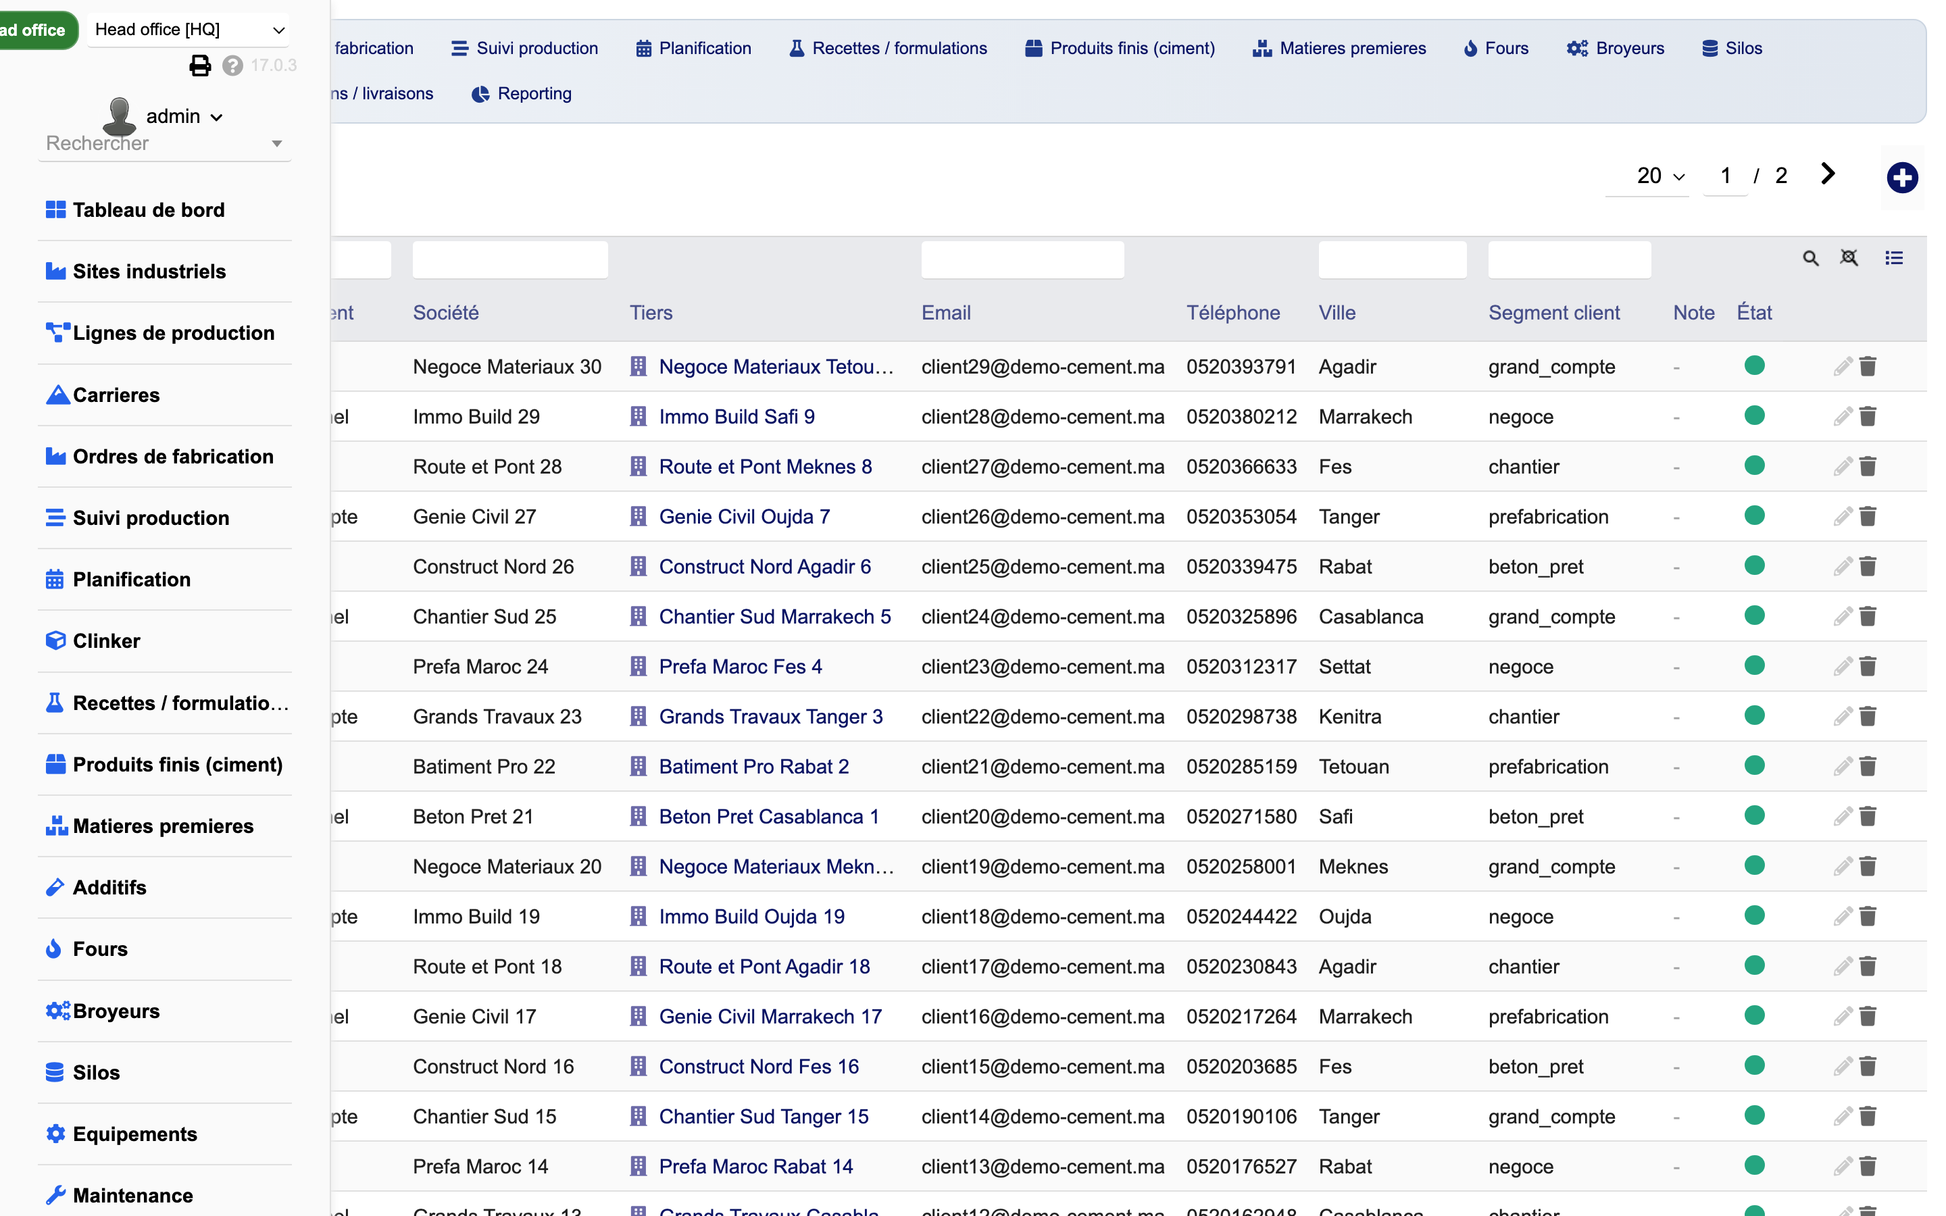Screen dimensions: 1946x1216
Task: Sort by Segment client column header
Action: 1553,313
